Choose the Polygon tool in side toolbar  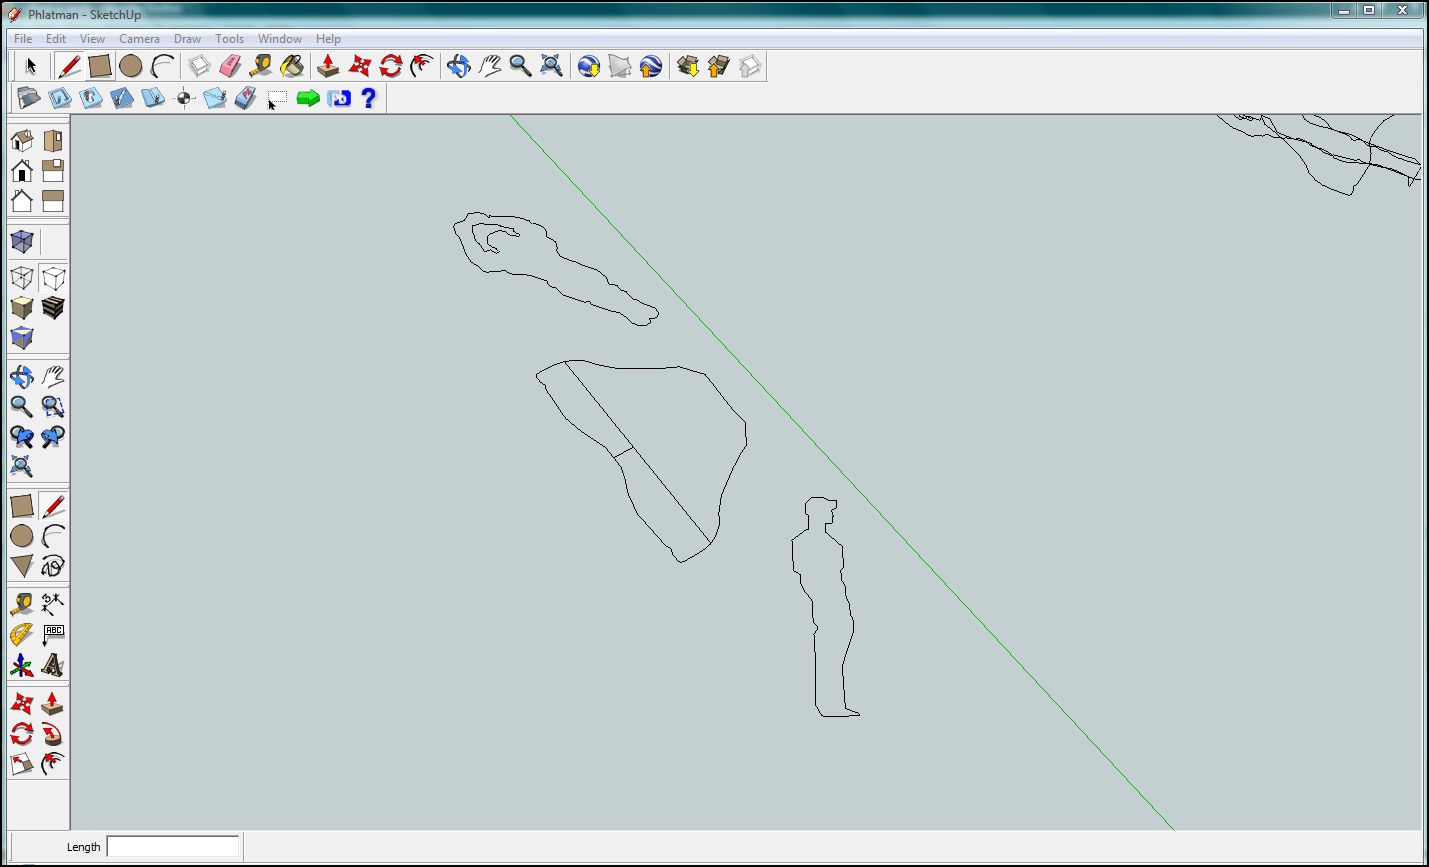[x=21, y=566]
